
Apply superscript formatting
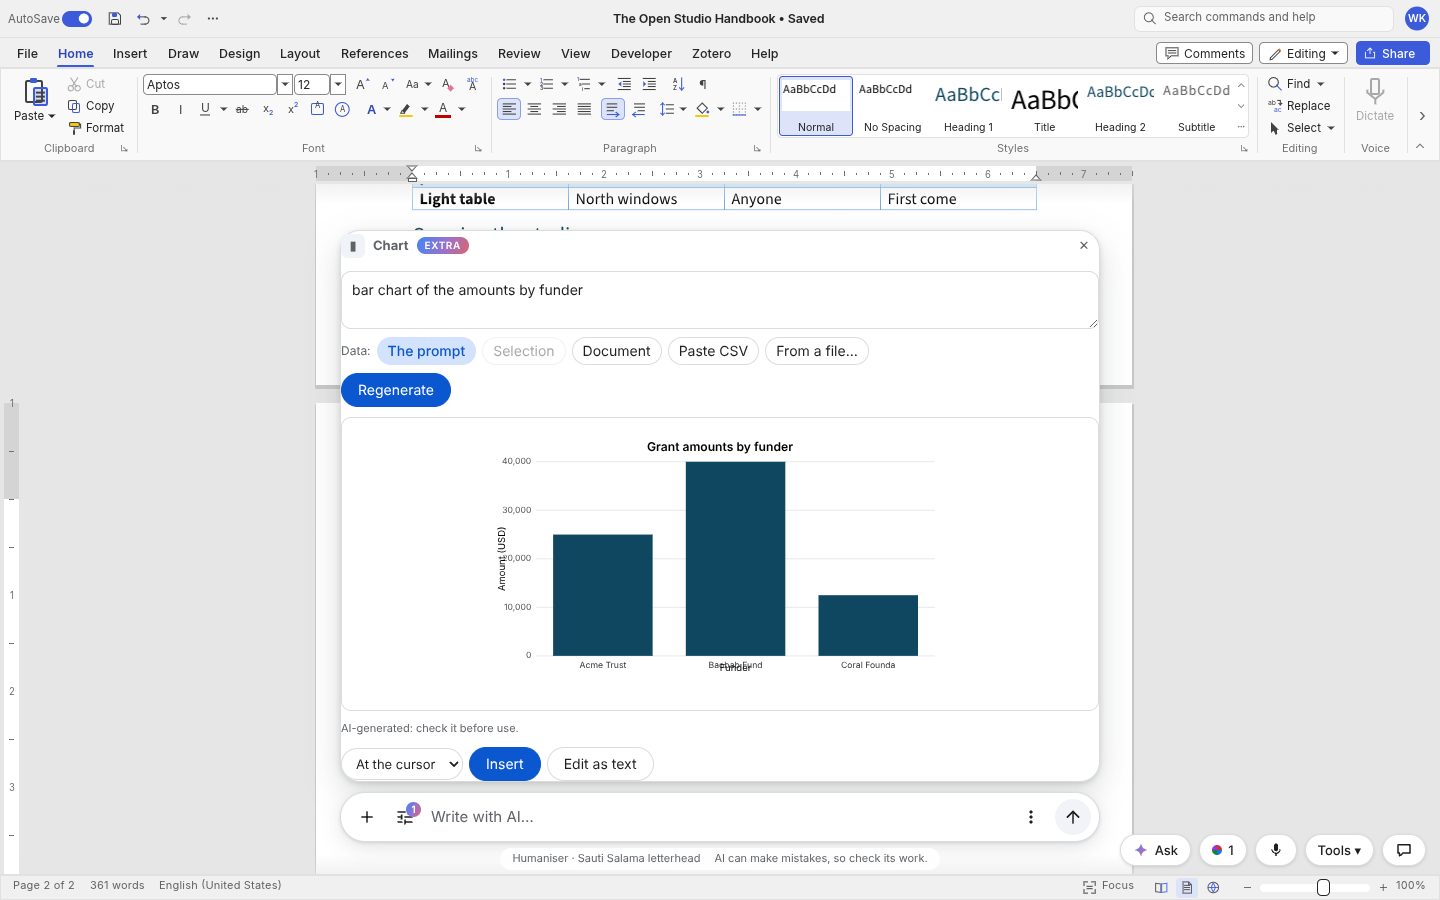click(293, 109)
